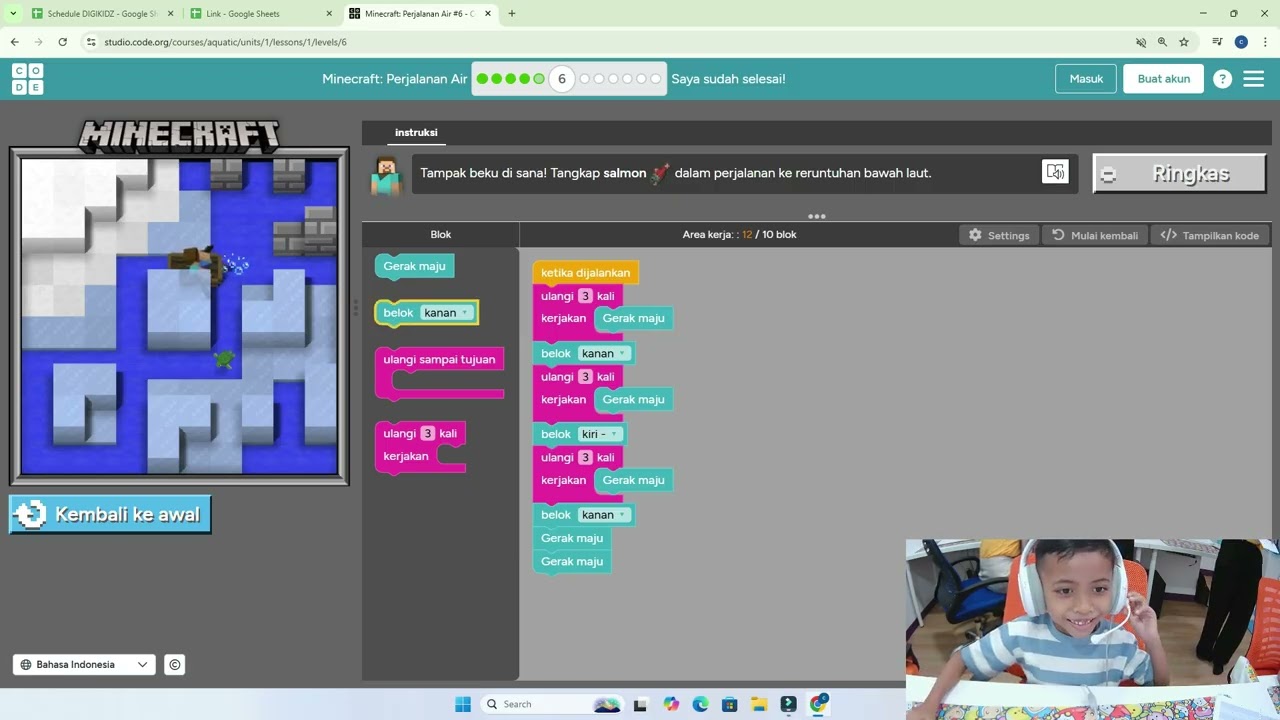Open the Chrome profile avatar
Viewport: 1280px width, 720px height.
point(1241,42)
